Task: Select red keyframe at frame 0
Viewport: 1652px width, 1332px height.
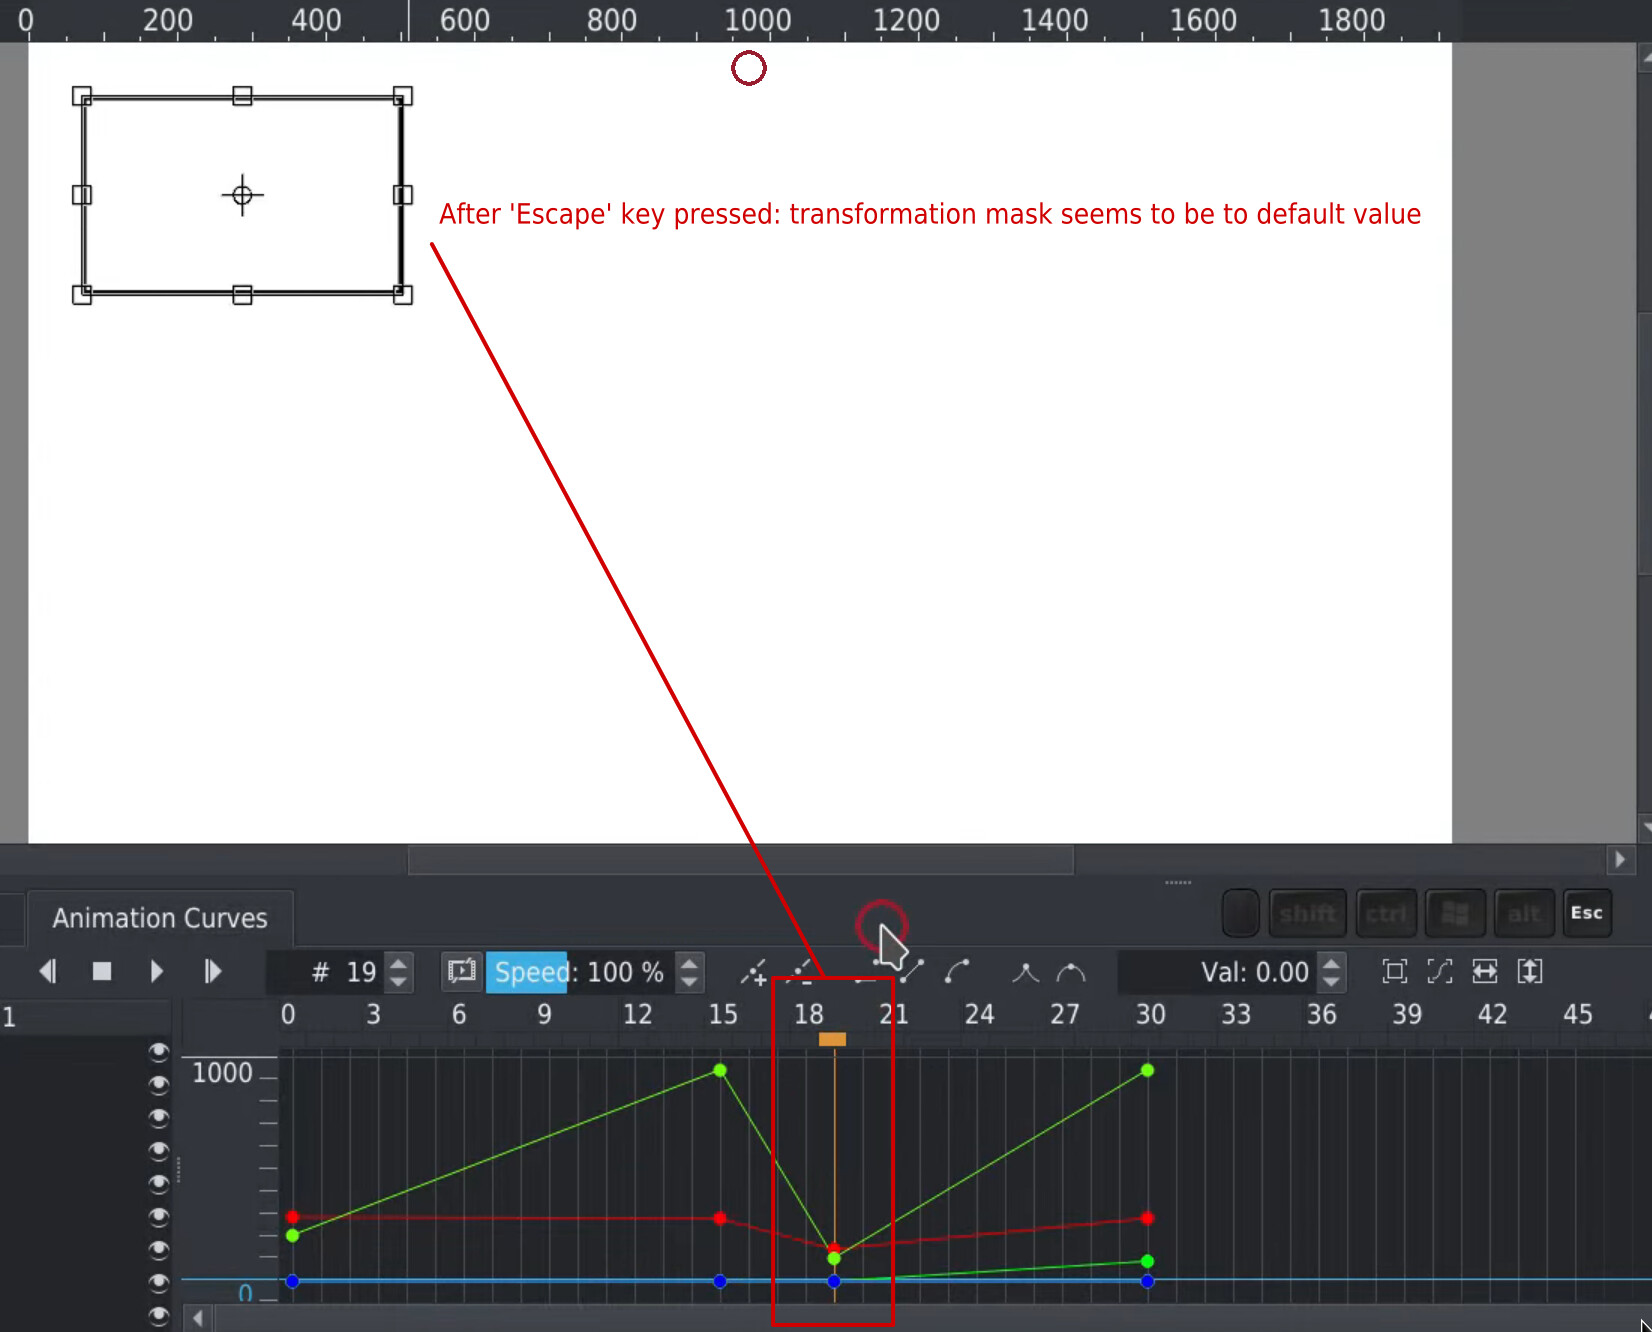Action: [x=292, y=1217]
